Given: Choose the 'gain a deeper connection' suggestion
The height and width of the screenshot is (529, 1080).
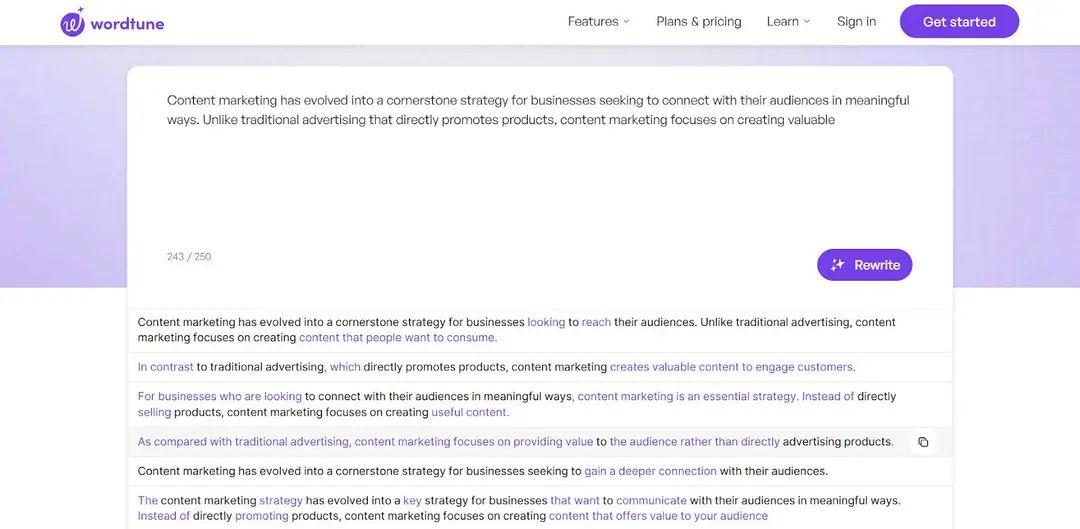Looking at the screenshot, I should 482,471.
